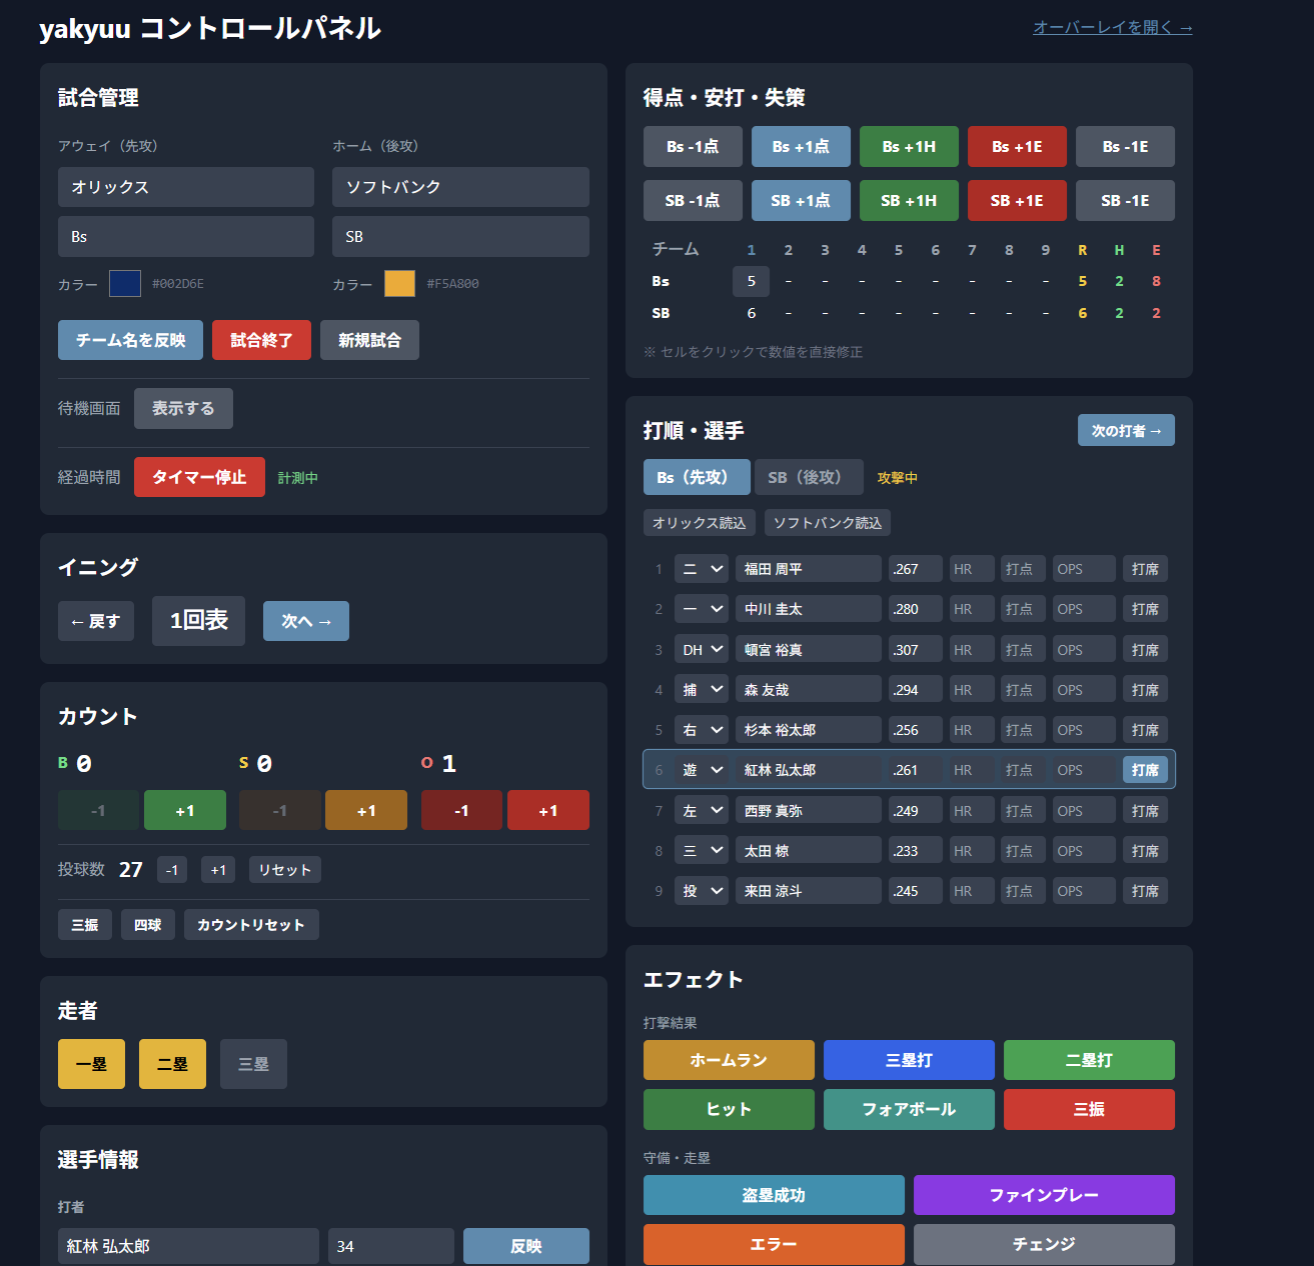The height and width of the screenshot is (1266, 1314).
Task: Toggle the 一塁 runner button
Action: [x=91, y=1064]
